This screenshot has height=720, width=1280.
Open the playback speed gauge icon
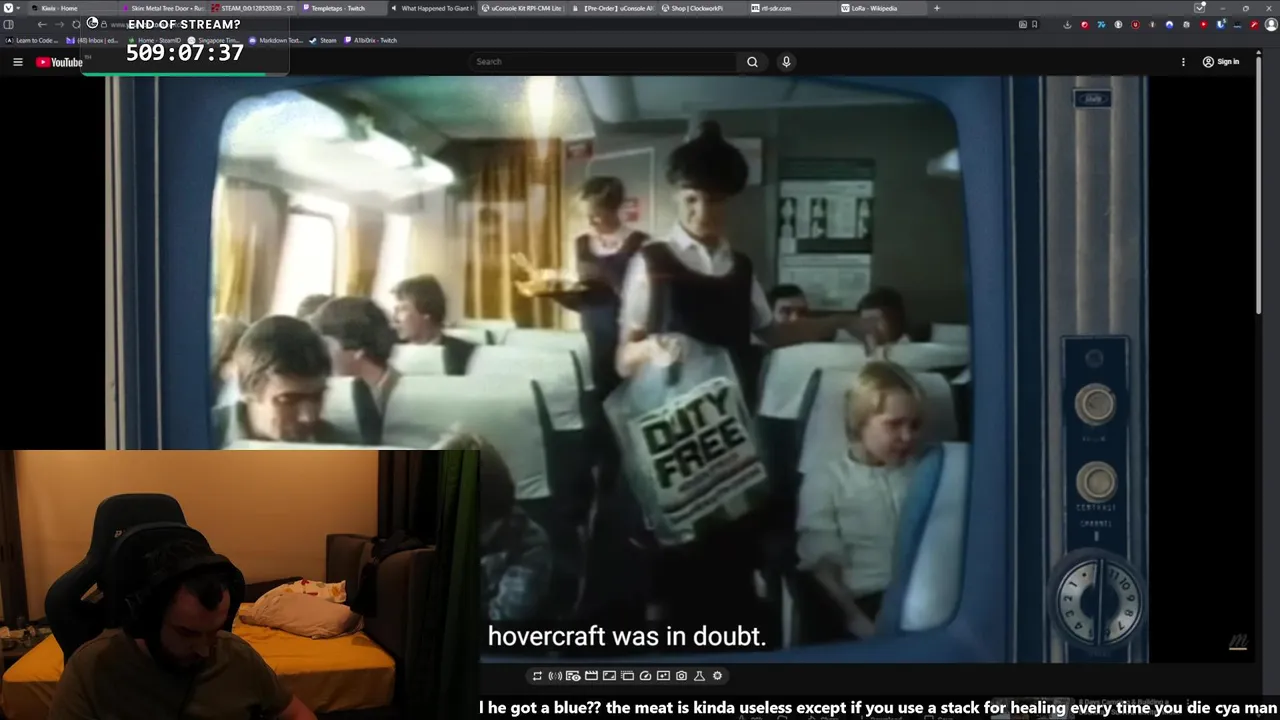645,676
